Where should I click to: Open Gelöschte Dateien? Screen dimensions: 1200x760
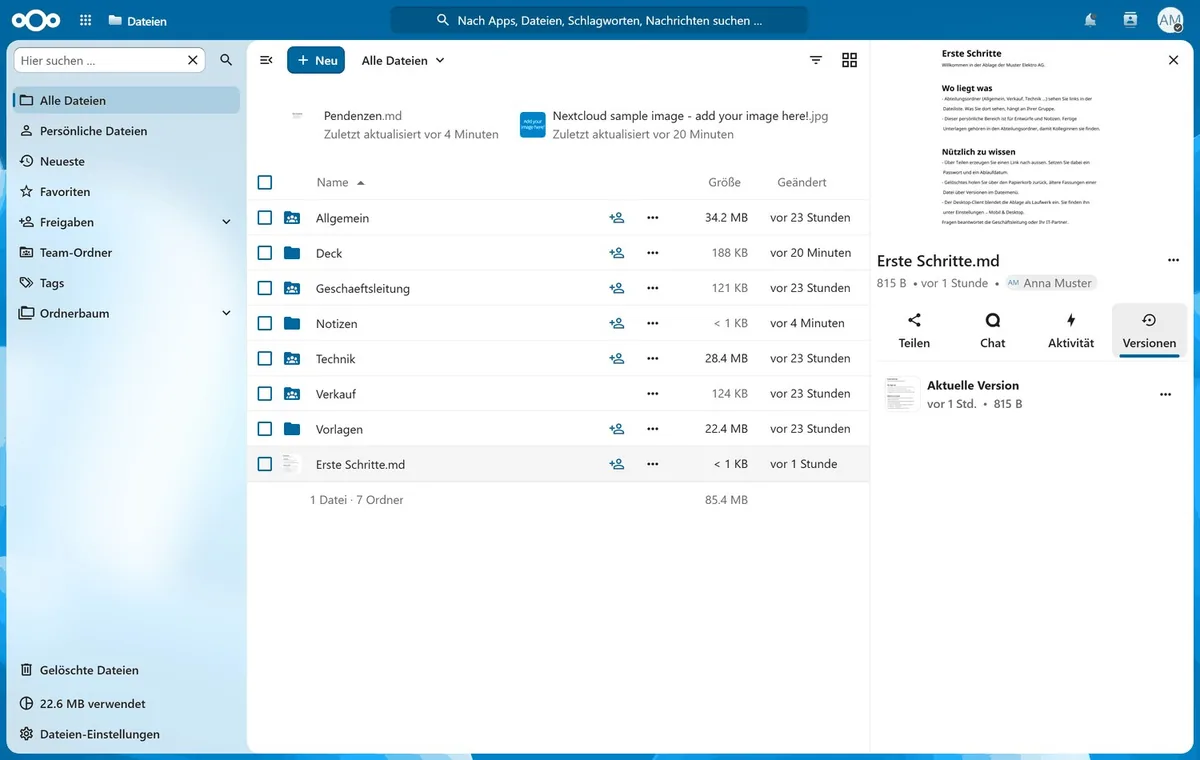[x=127, y=670]
